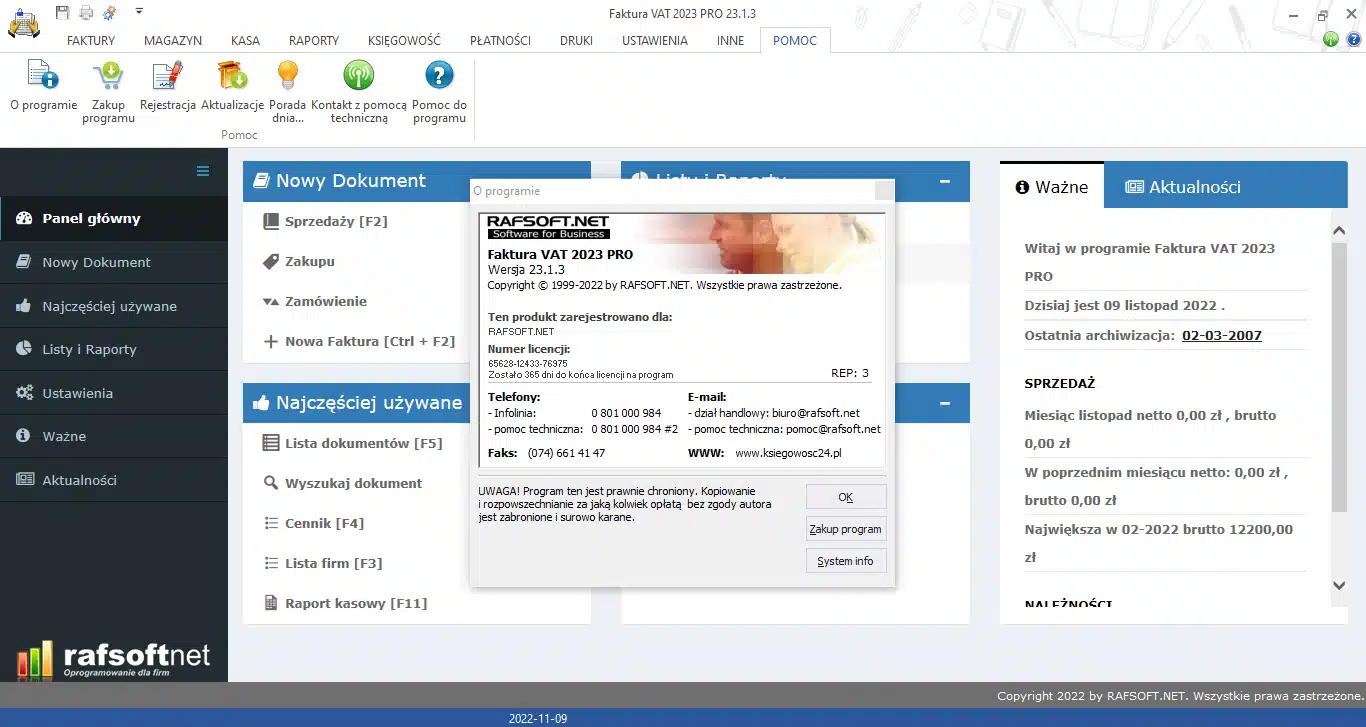Open the Rejestracja ribbon icon
The width and height of the screenshot is (1366, 727).
(x=167, y=76)
